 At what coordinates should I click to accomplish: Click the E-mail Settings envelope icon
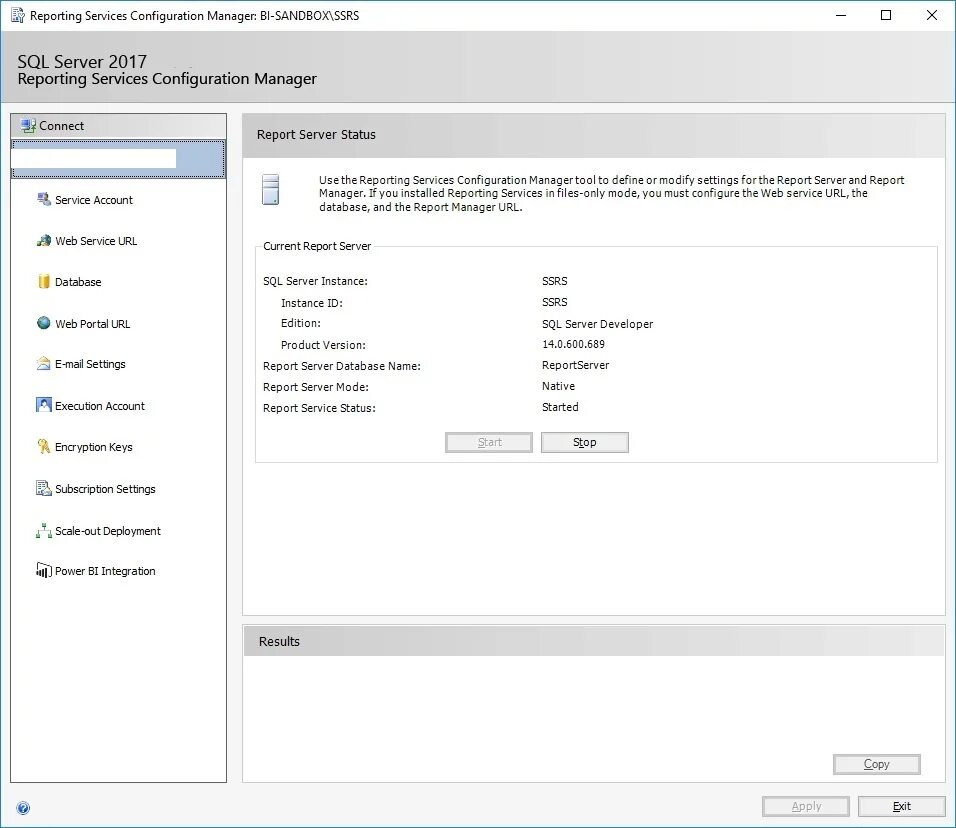(43, 363)
